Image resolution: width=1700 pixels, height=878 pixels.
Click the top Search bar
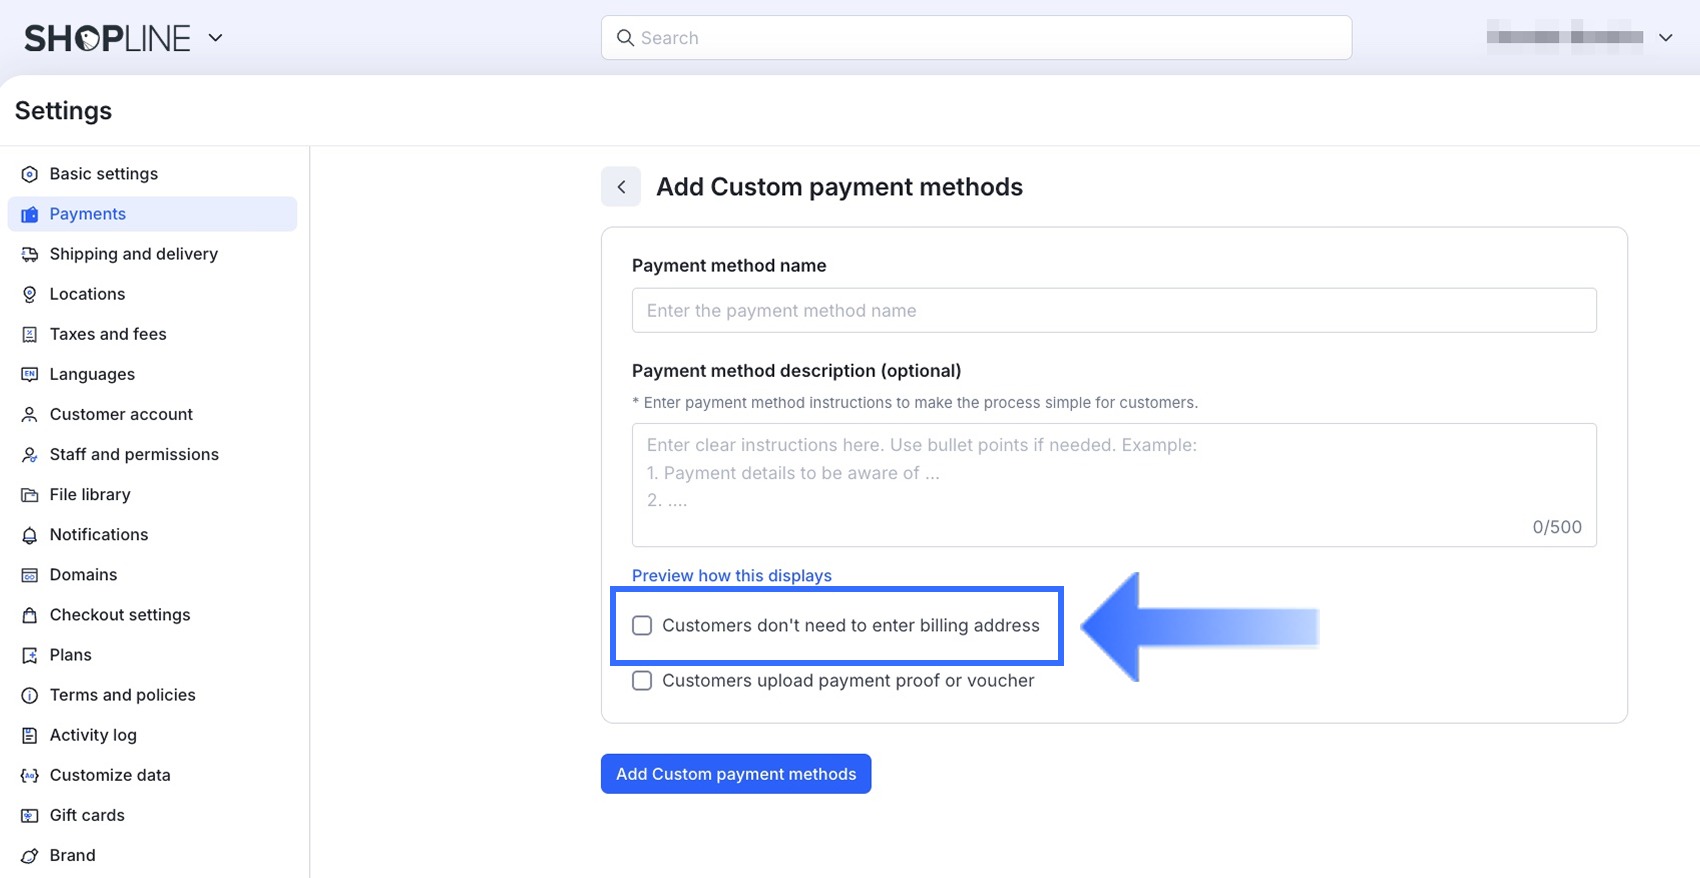point(976,38)
